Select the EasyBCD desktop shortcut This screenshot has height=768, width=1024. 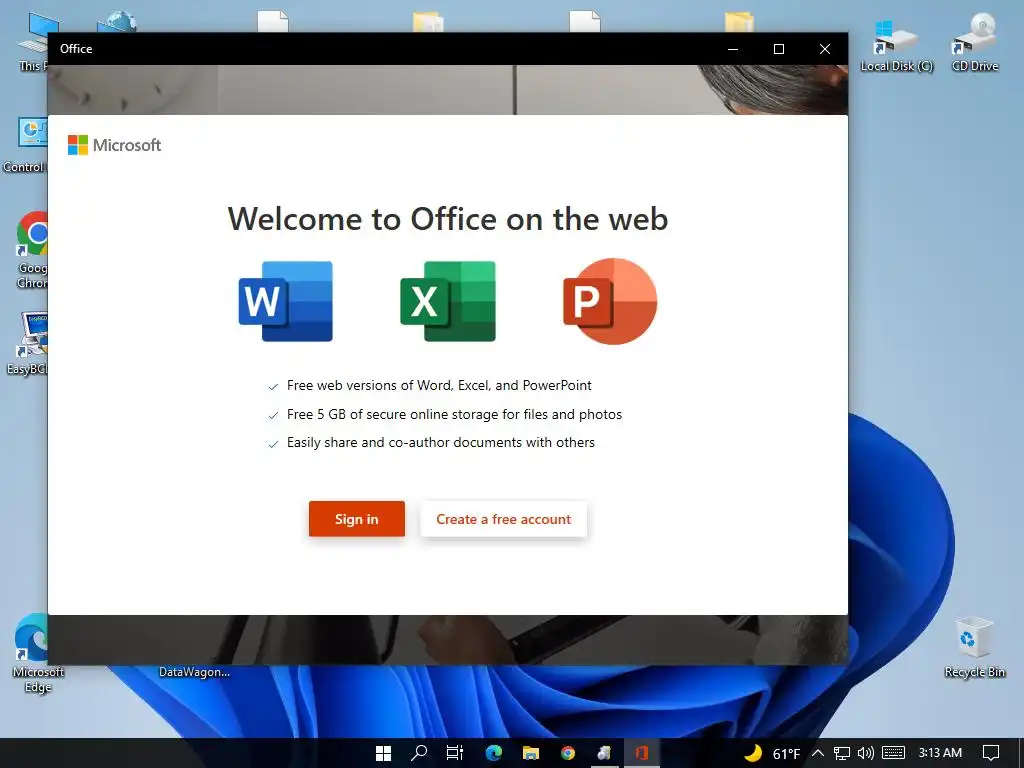27,344
